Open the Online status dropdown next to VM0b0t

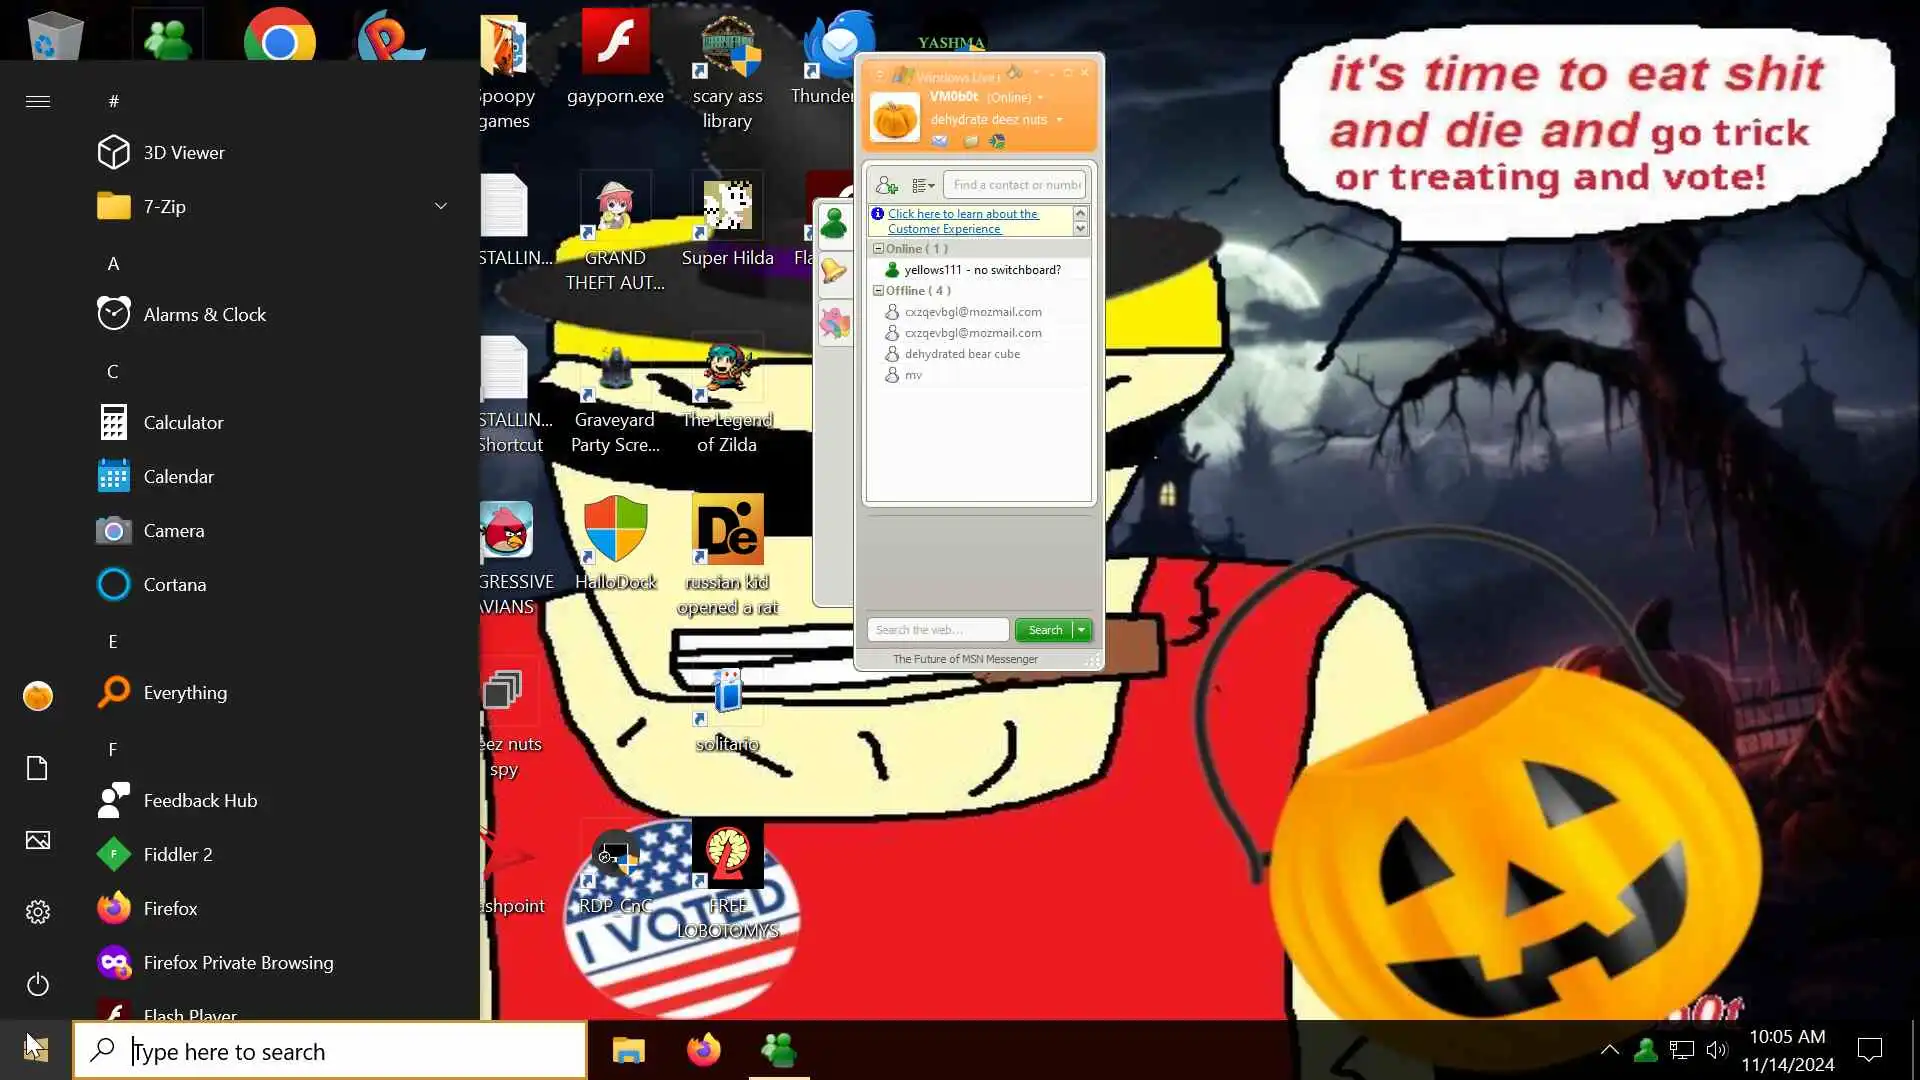(1041, 98)
